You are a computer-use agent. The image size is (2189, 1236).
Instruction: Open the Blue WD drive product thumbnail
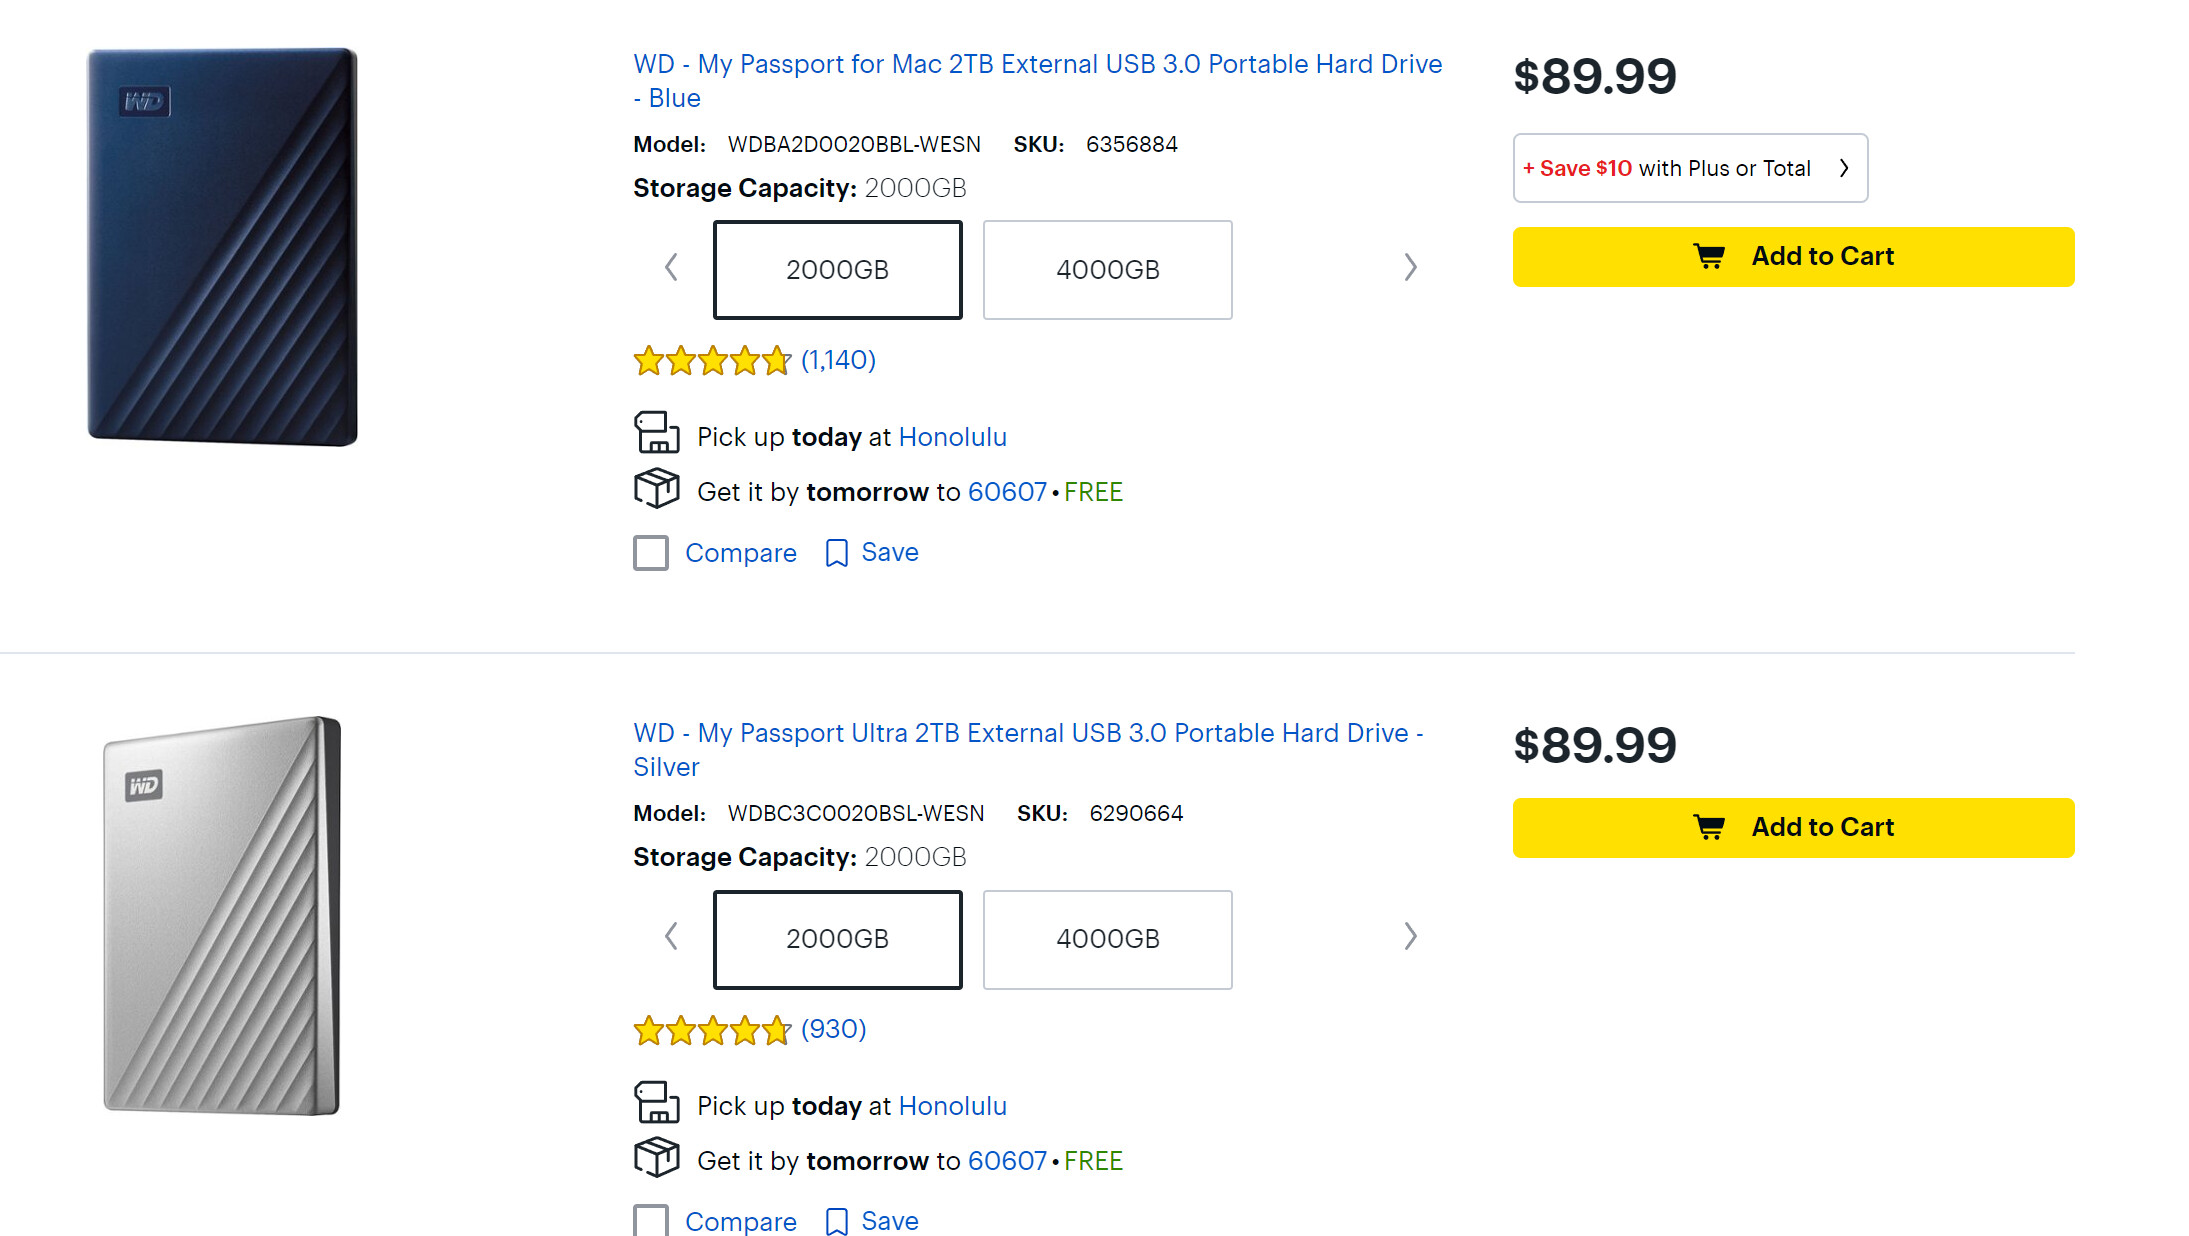[222, 247]
